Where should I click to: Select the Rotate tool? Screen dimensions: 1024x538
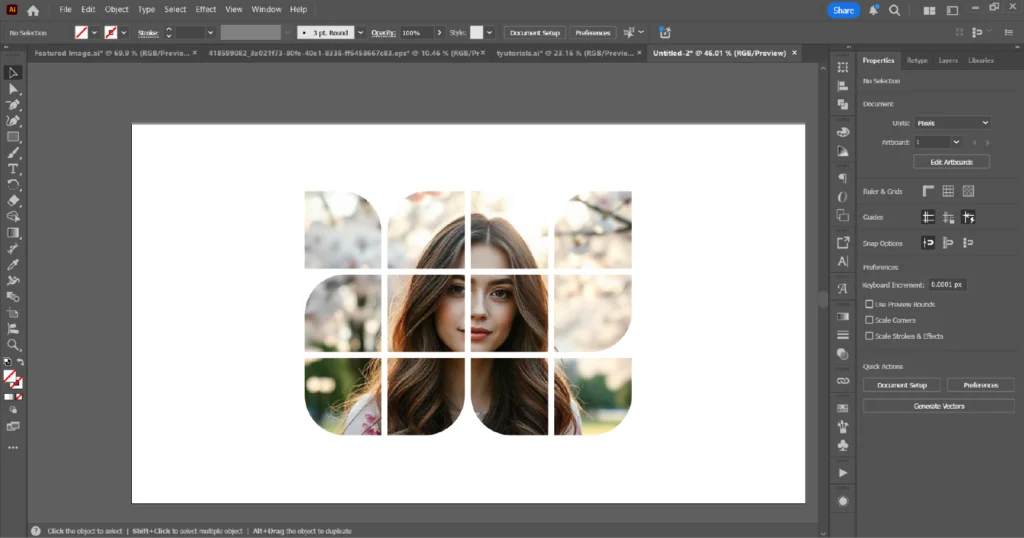pos(13,185)
